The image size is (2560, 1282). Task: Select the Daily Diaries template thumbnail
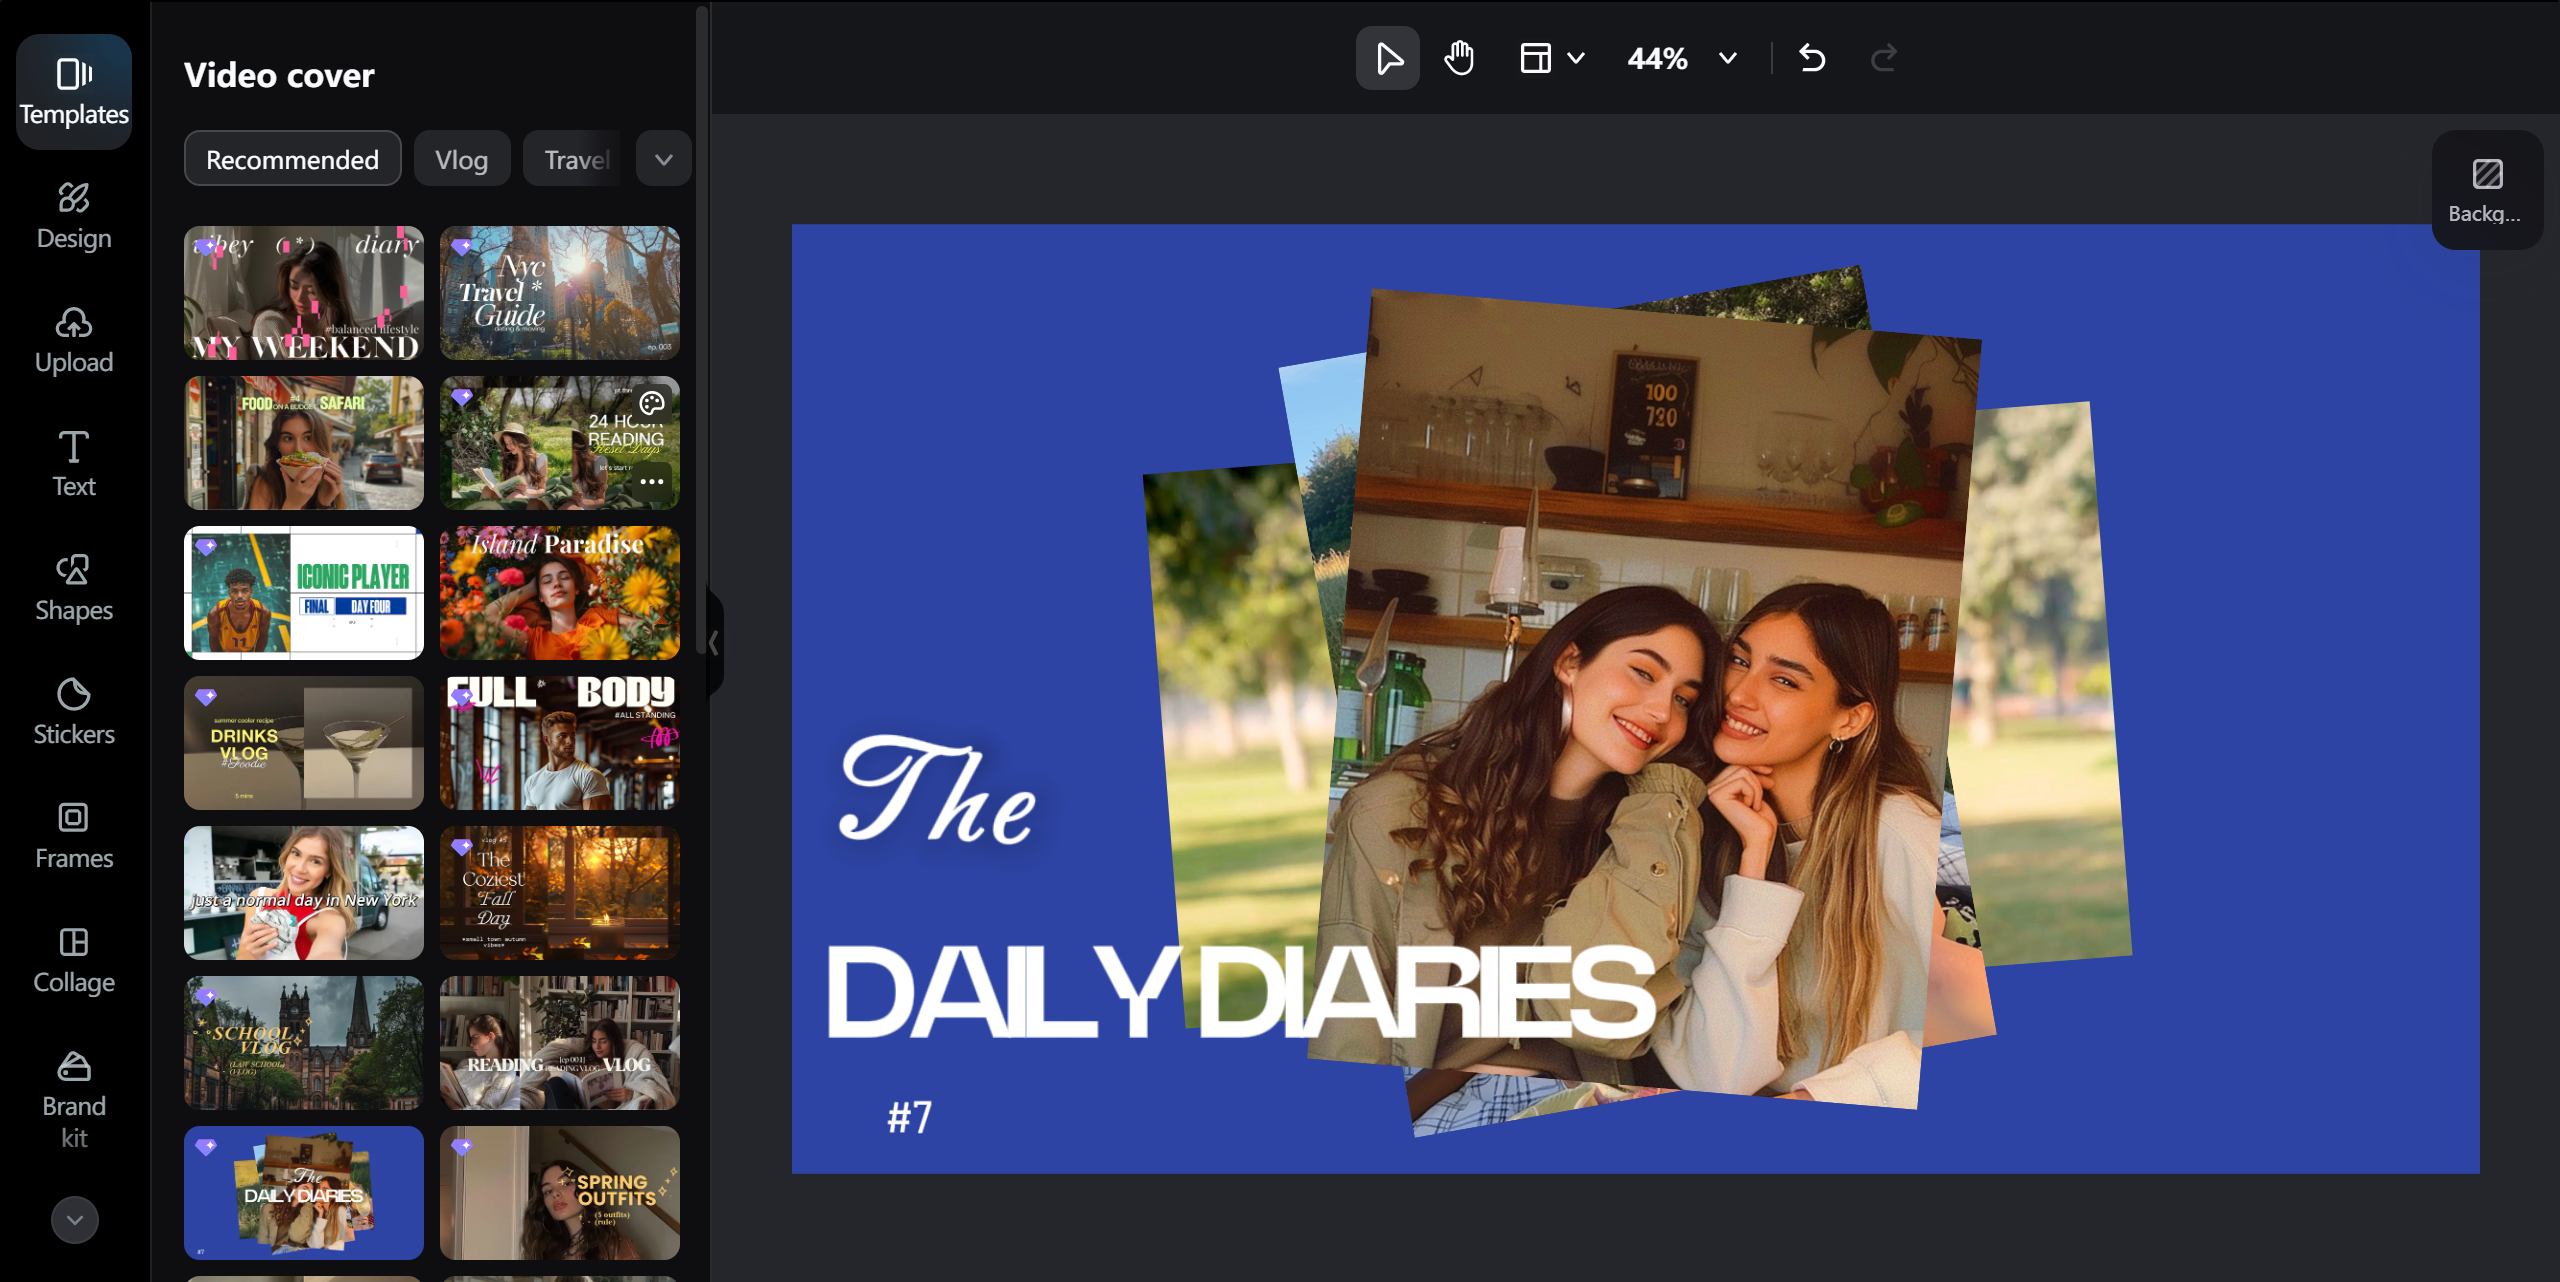coord(303,1192)
